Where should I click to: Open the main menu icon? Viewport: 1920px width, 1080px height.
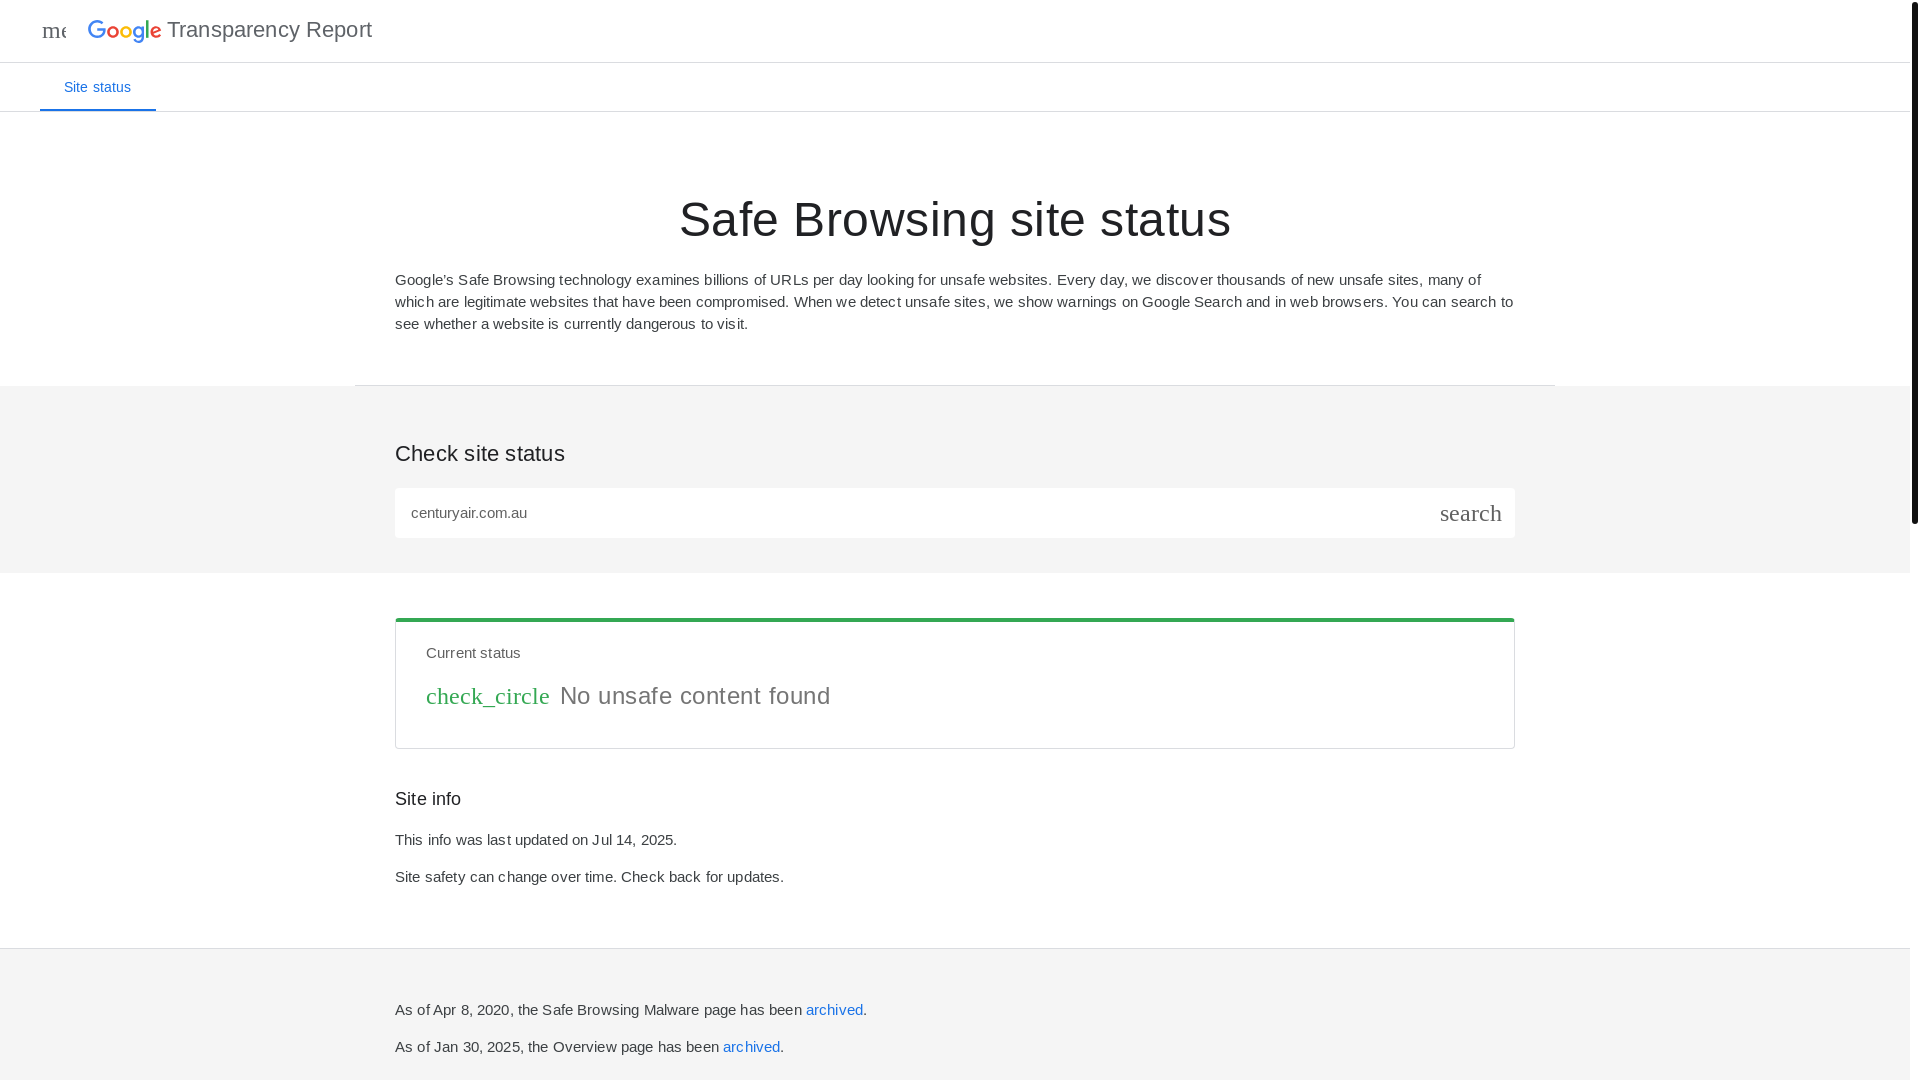tap(54, 31)
